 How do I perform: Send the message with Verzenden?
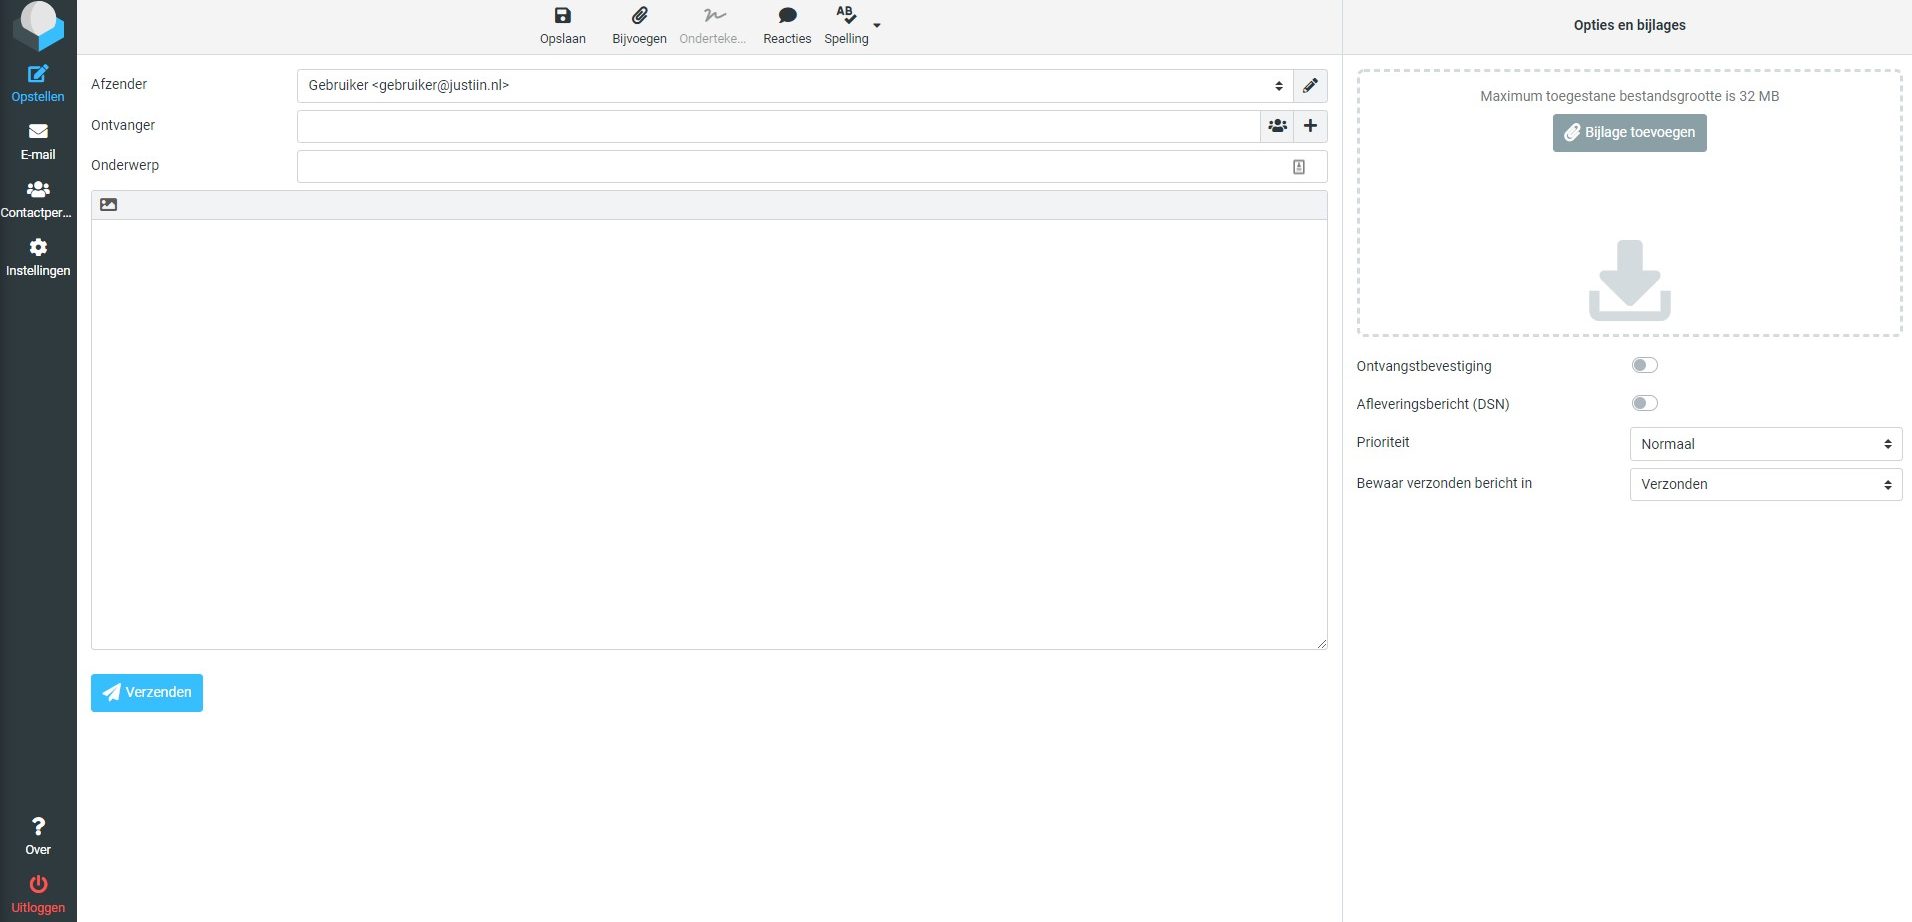[x=147, y=693]
